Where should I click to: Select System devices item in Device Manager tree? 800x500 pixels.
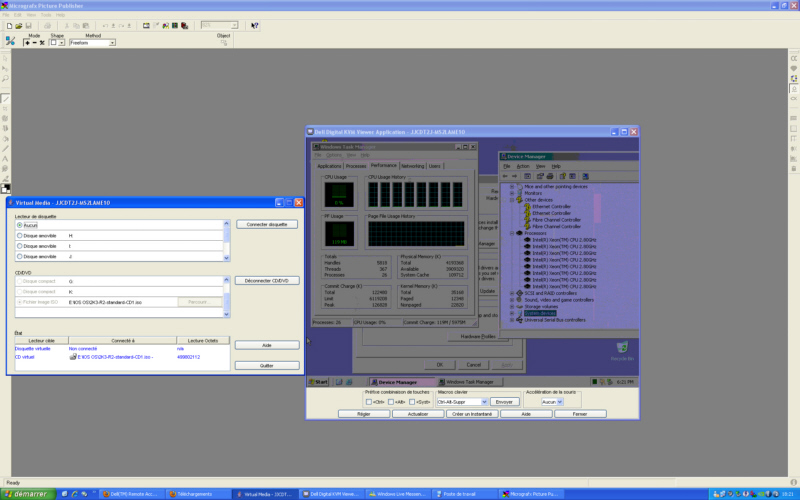(x=540, y=313)
